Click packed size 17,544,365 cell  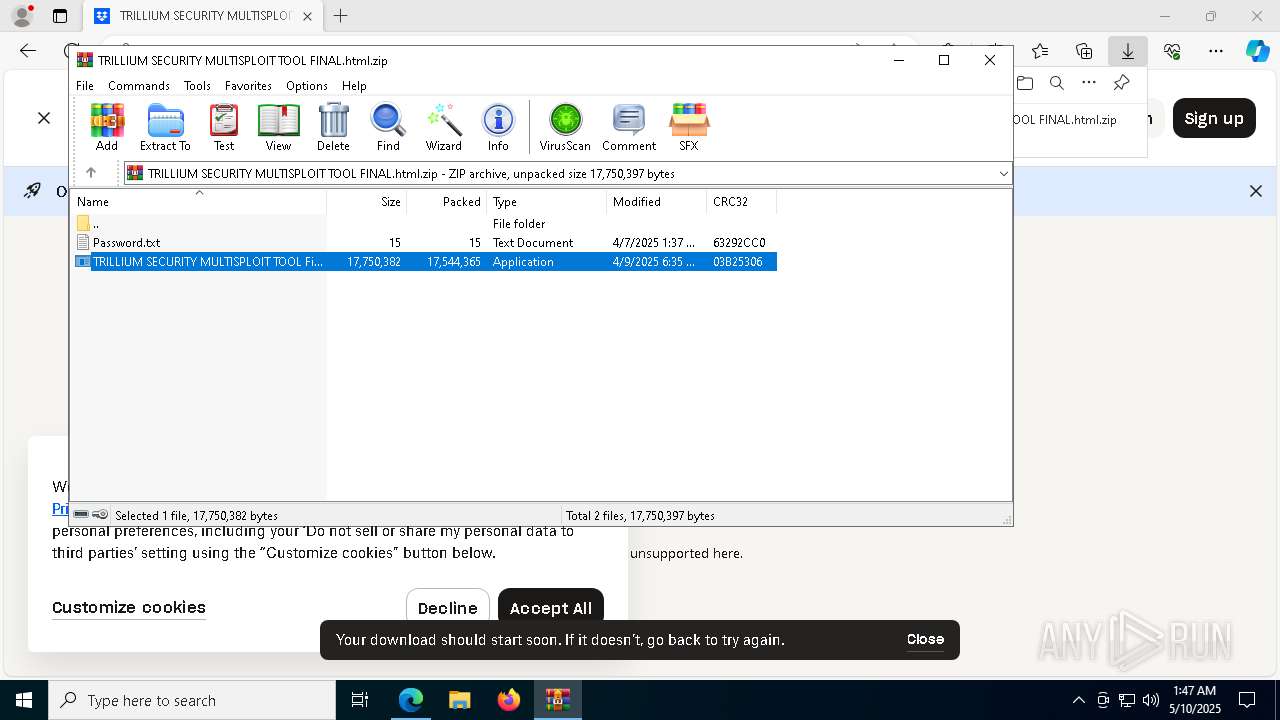tap(453, 262)
